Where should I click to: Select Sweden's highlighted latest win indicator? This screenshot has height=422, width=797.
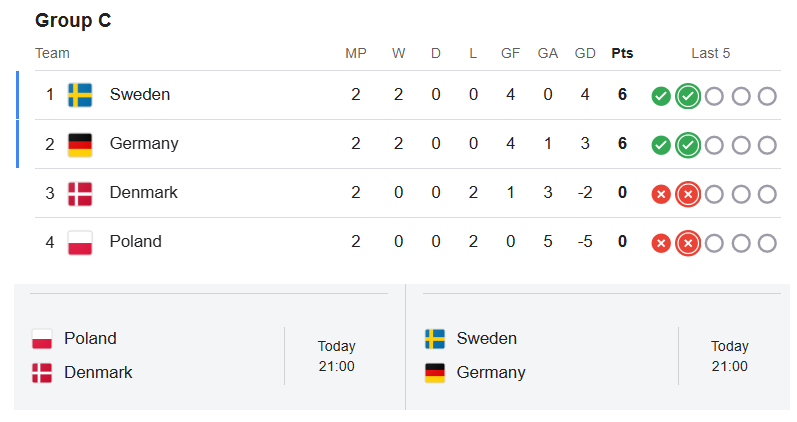[688, 96]
